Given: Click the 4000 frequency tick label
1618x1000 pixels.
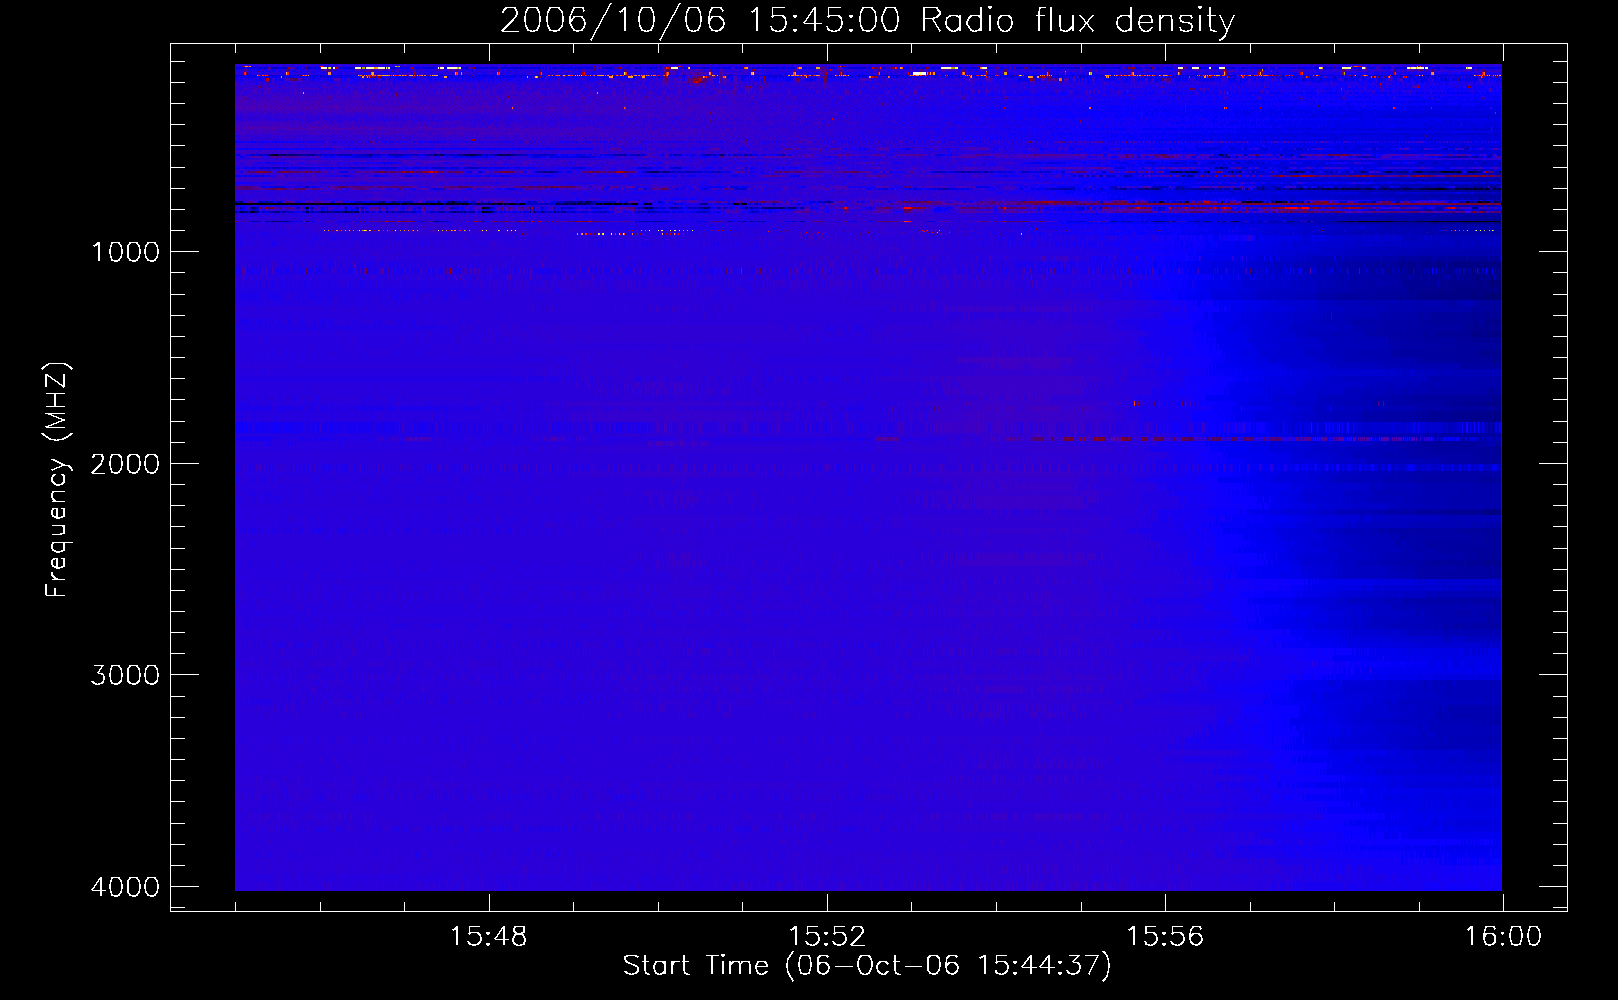Looking at the screenshot, I should (x=125, y=887).
